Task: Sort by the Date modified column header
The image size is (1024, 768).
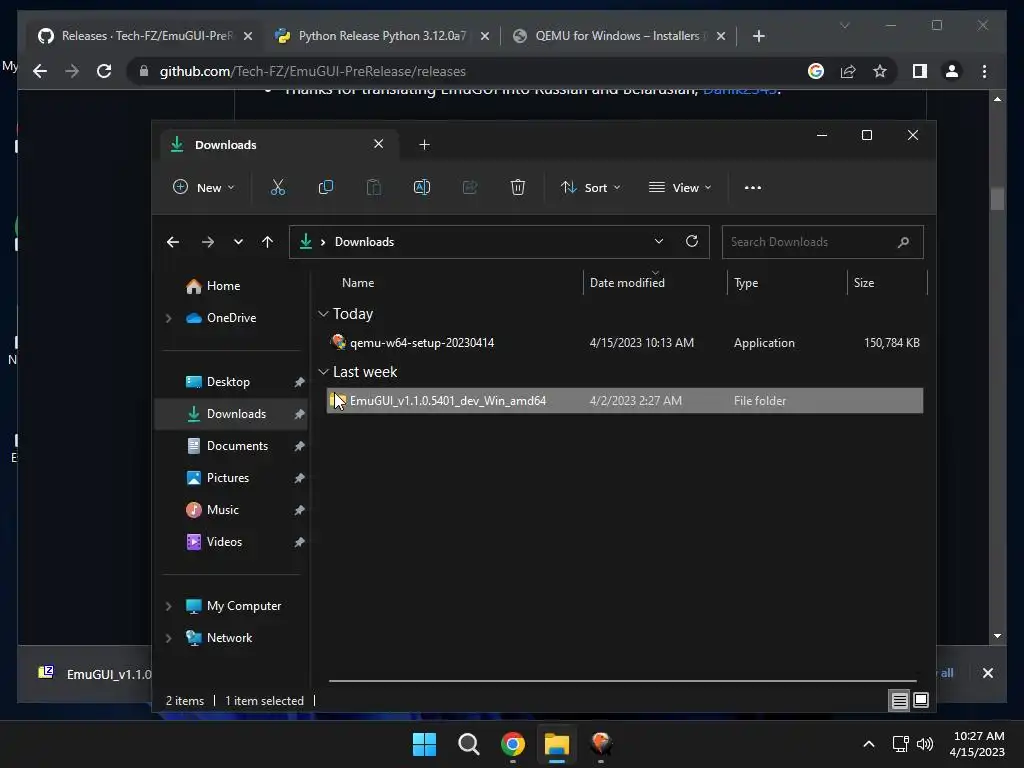Action: tap(627, 283)
